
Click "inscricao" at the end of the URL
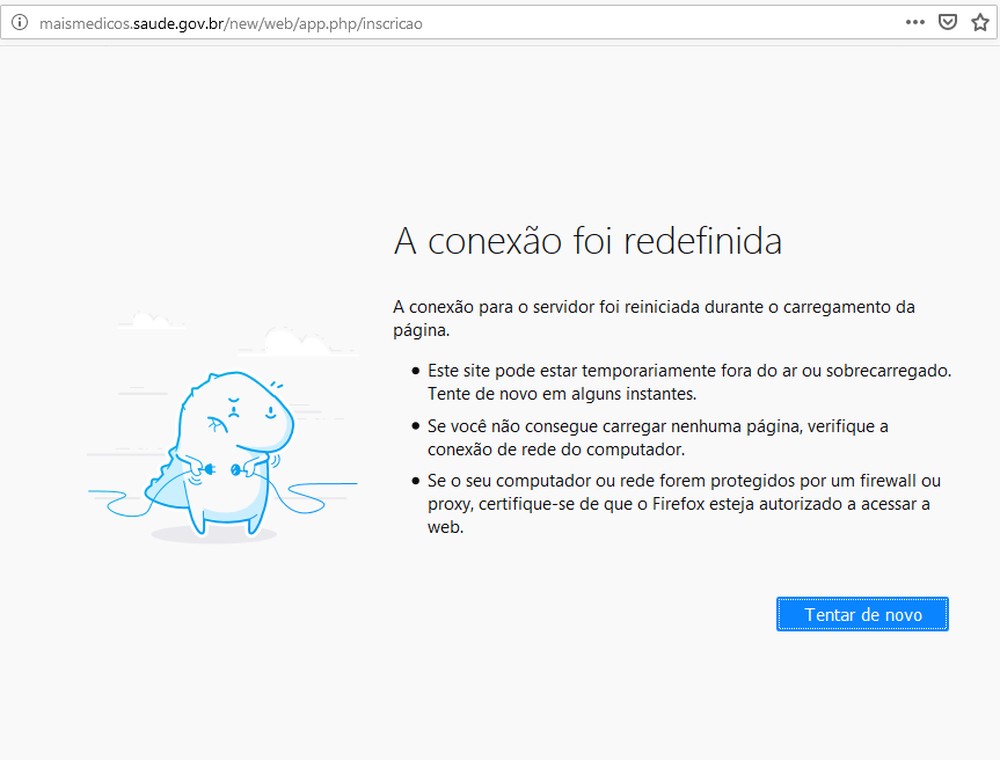(x=394, y=22)
